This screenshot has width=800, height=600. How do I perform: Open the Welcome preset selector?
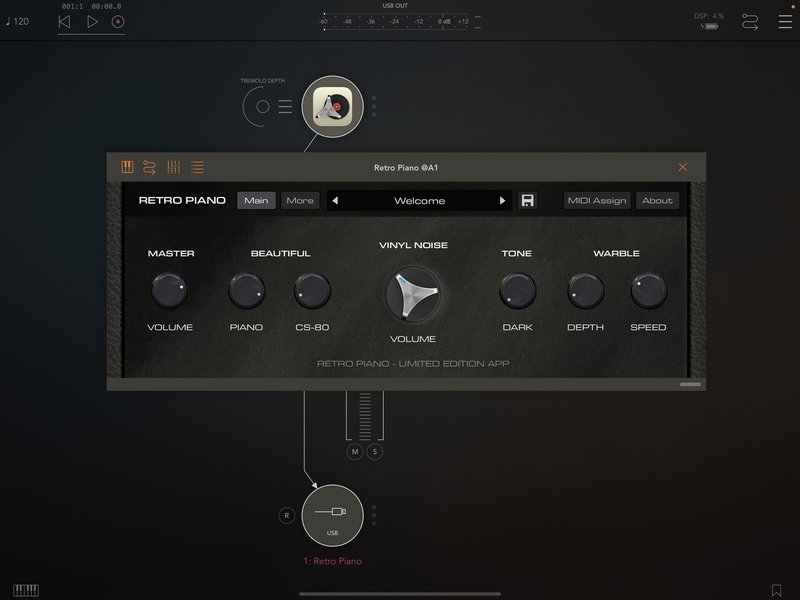[419, 201]
